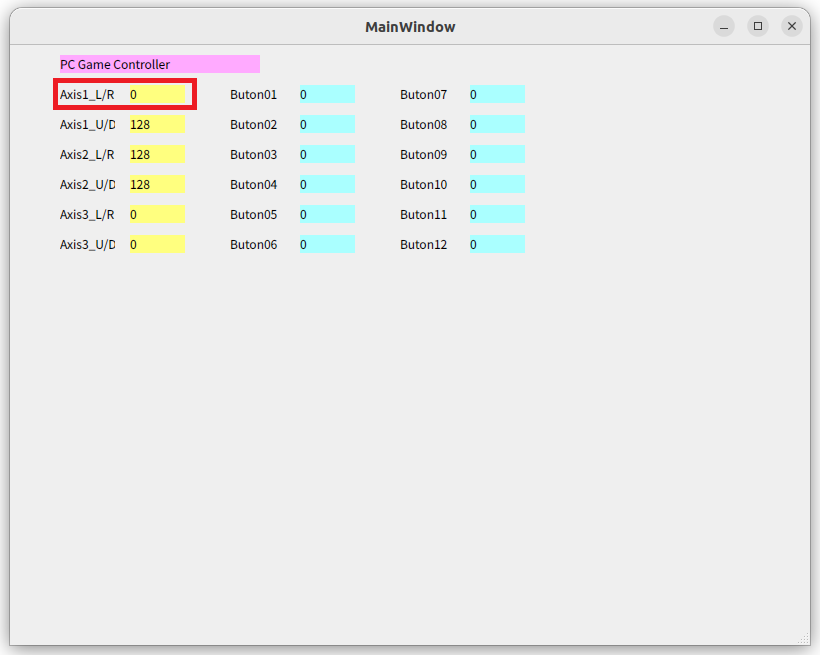The width and height of the screenshot is (820, 655).
Task: Click the Axis3_L/R value field
Action: (155, 214)
